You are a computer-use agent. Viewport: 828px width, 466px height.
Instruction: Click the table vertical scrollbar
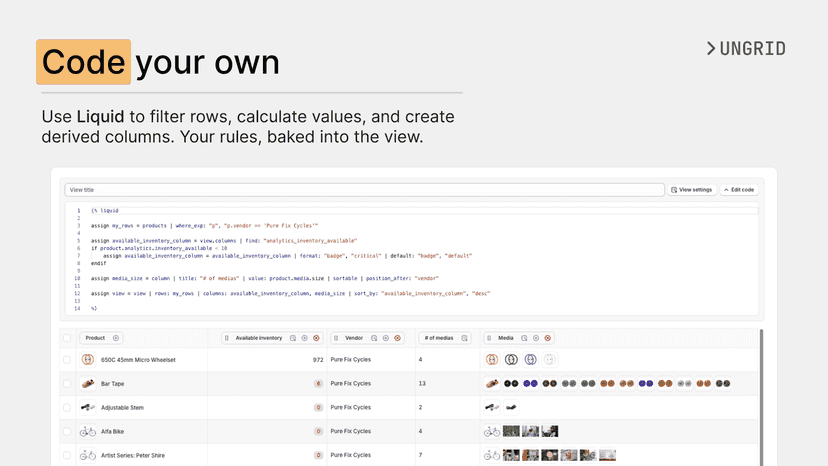click(x=761, y=397)
